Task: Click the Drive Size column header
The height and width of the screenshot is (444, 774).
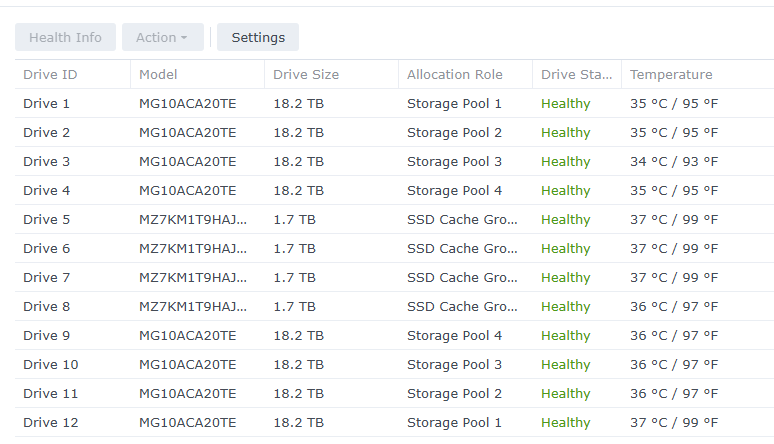Action: coord(306,74)
